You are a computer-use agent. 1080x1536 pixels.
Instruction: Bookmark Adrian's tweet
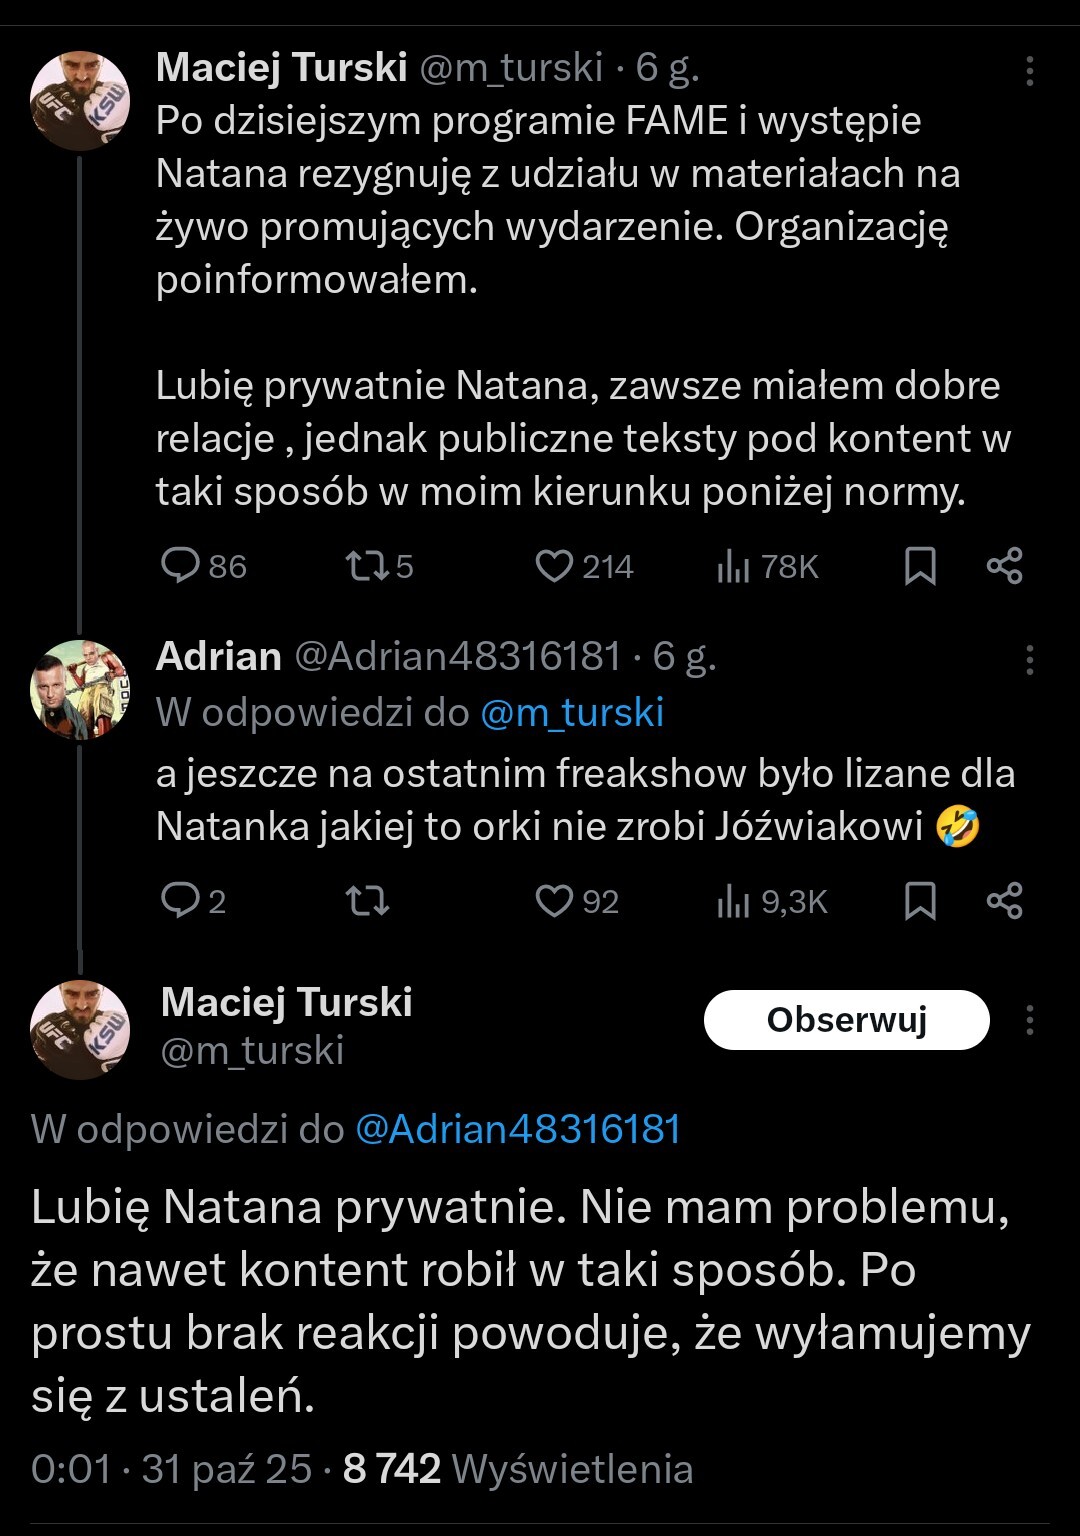920,901
